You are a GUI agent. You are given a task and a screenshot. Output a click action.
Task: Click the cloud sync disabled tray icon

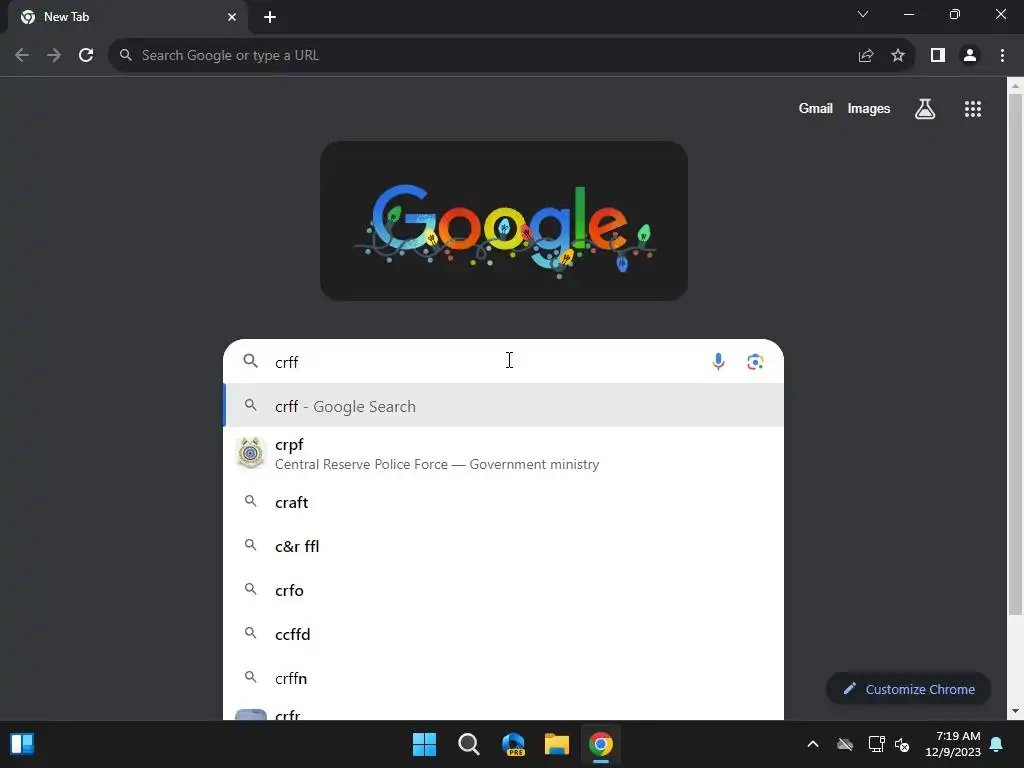(845, 744)
